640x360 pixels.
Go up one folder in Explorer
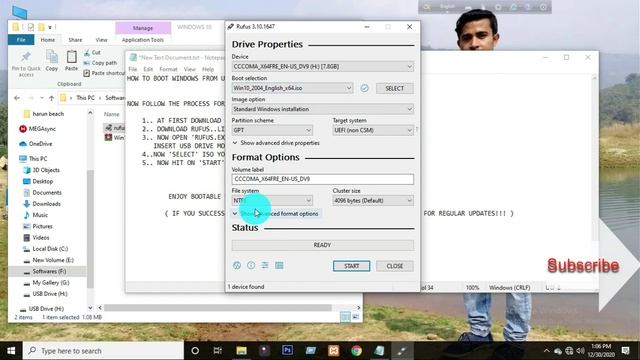pos(51,98)
